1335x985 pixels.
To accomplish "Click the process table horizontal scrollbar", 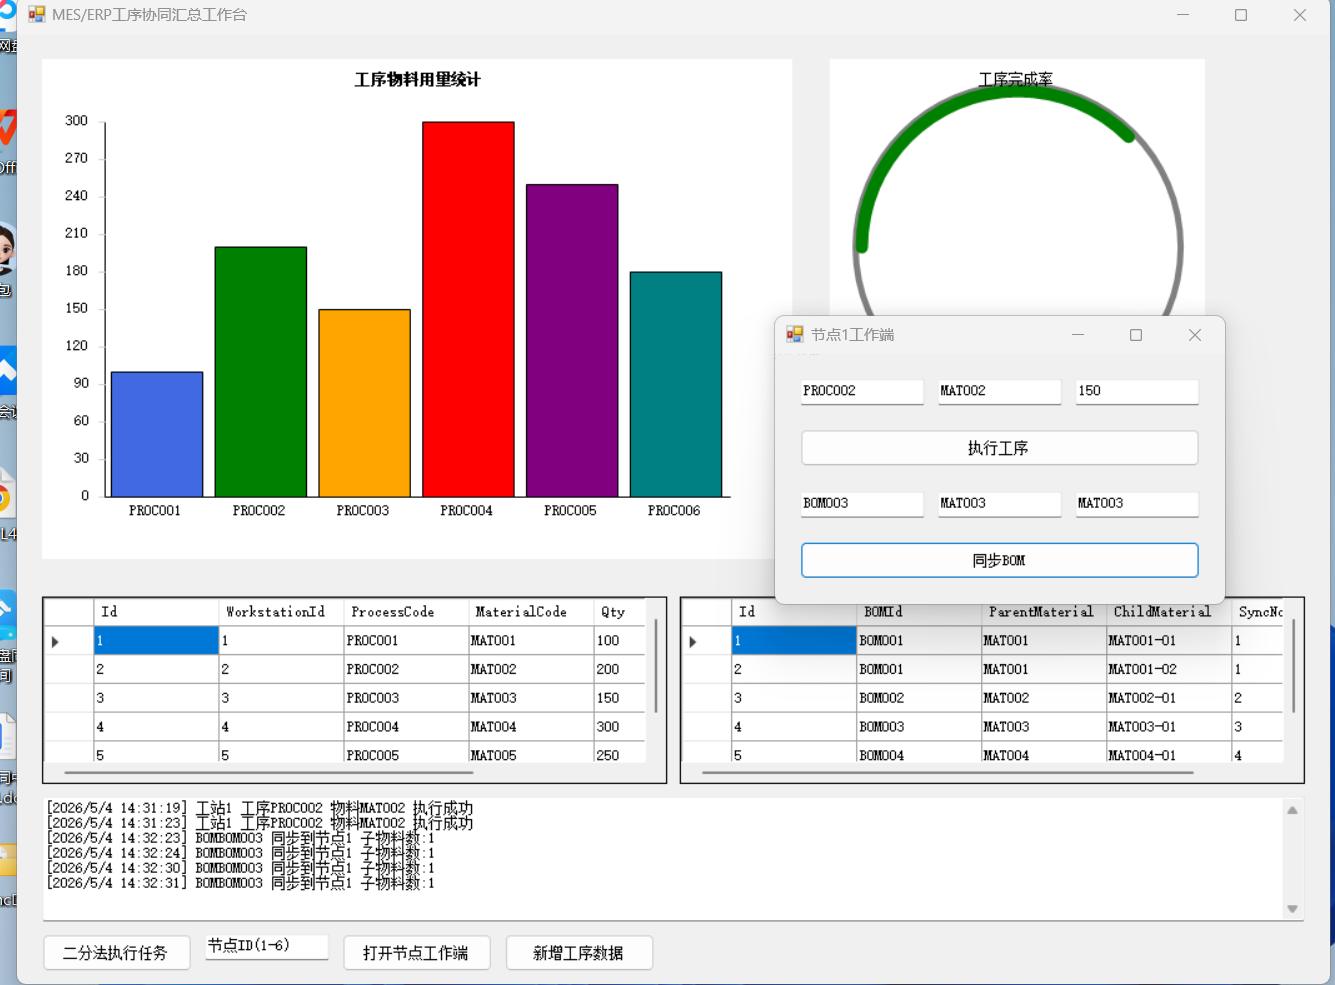I will (x=269, y=773).
